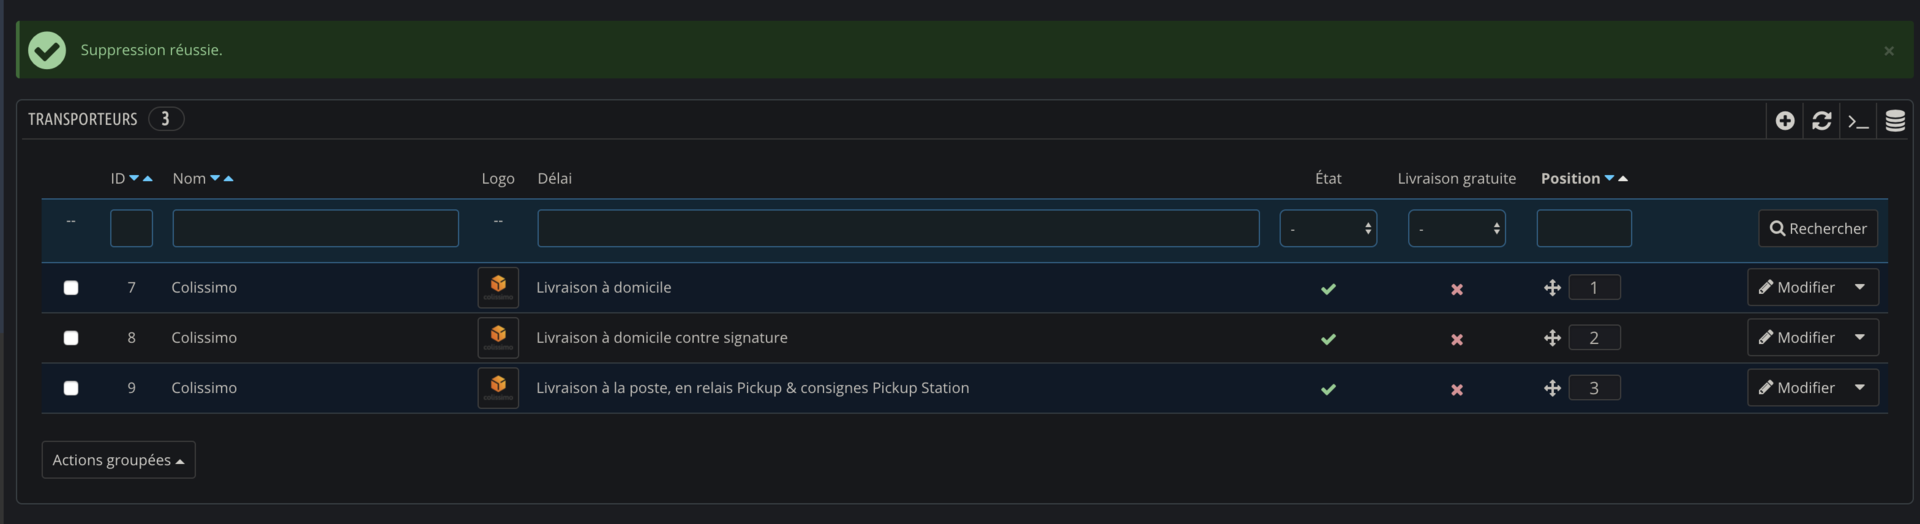This screenshot has height=524, width=1920.
Task: Click Modifier for carrier ID 8
Action: point(1797,338)
